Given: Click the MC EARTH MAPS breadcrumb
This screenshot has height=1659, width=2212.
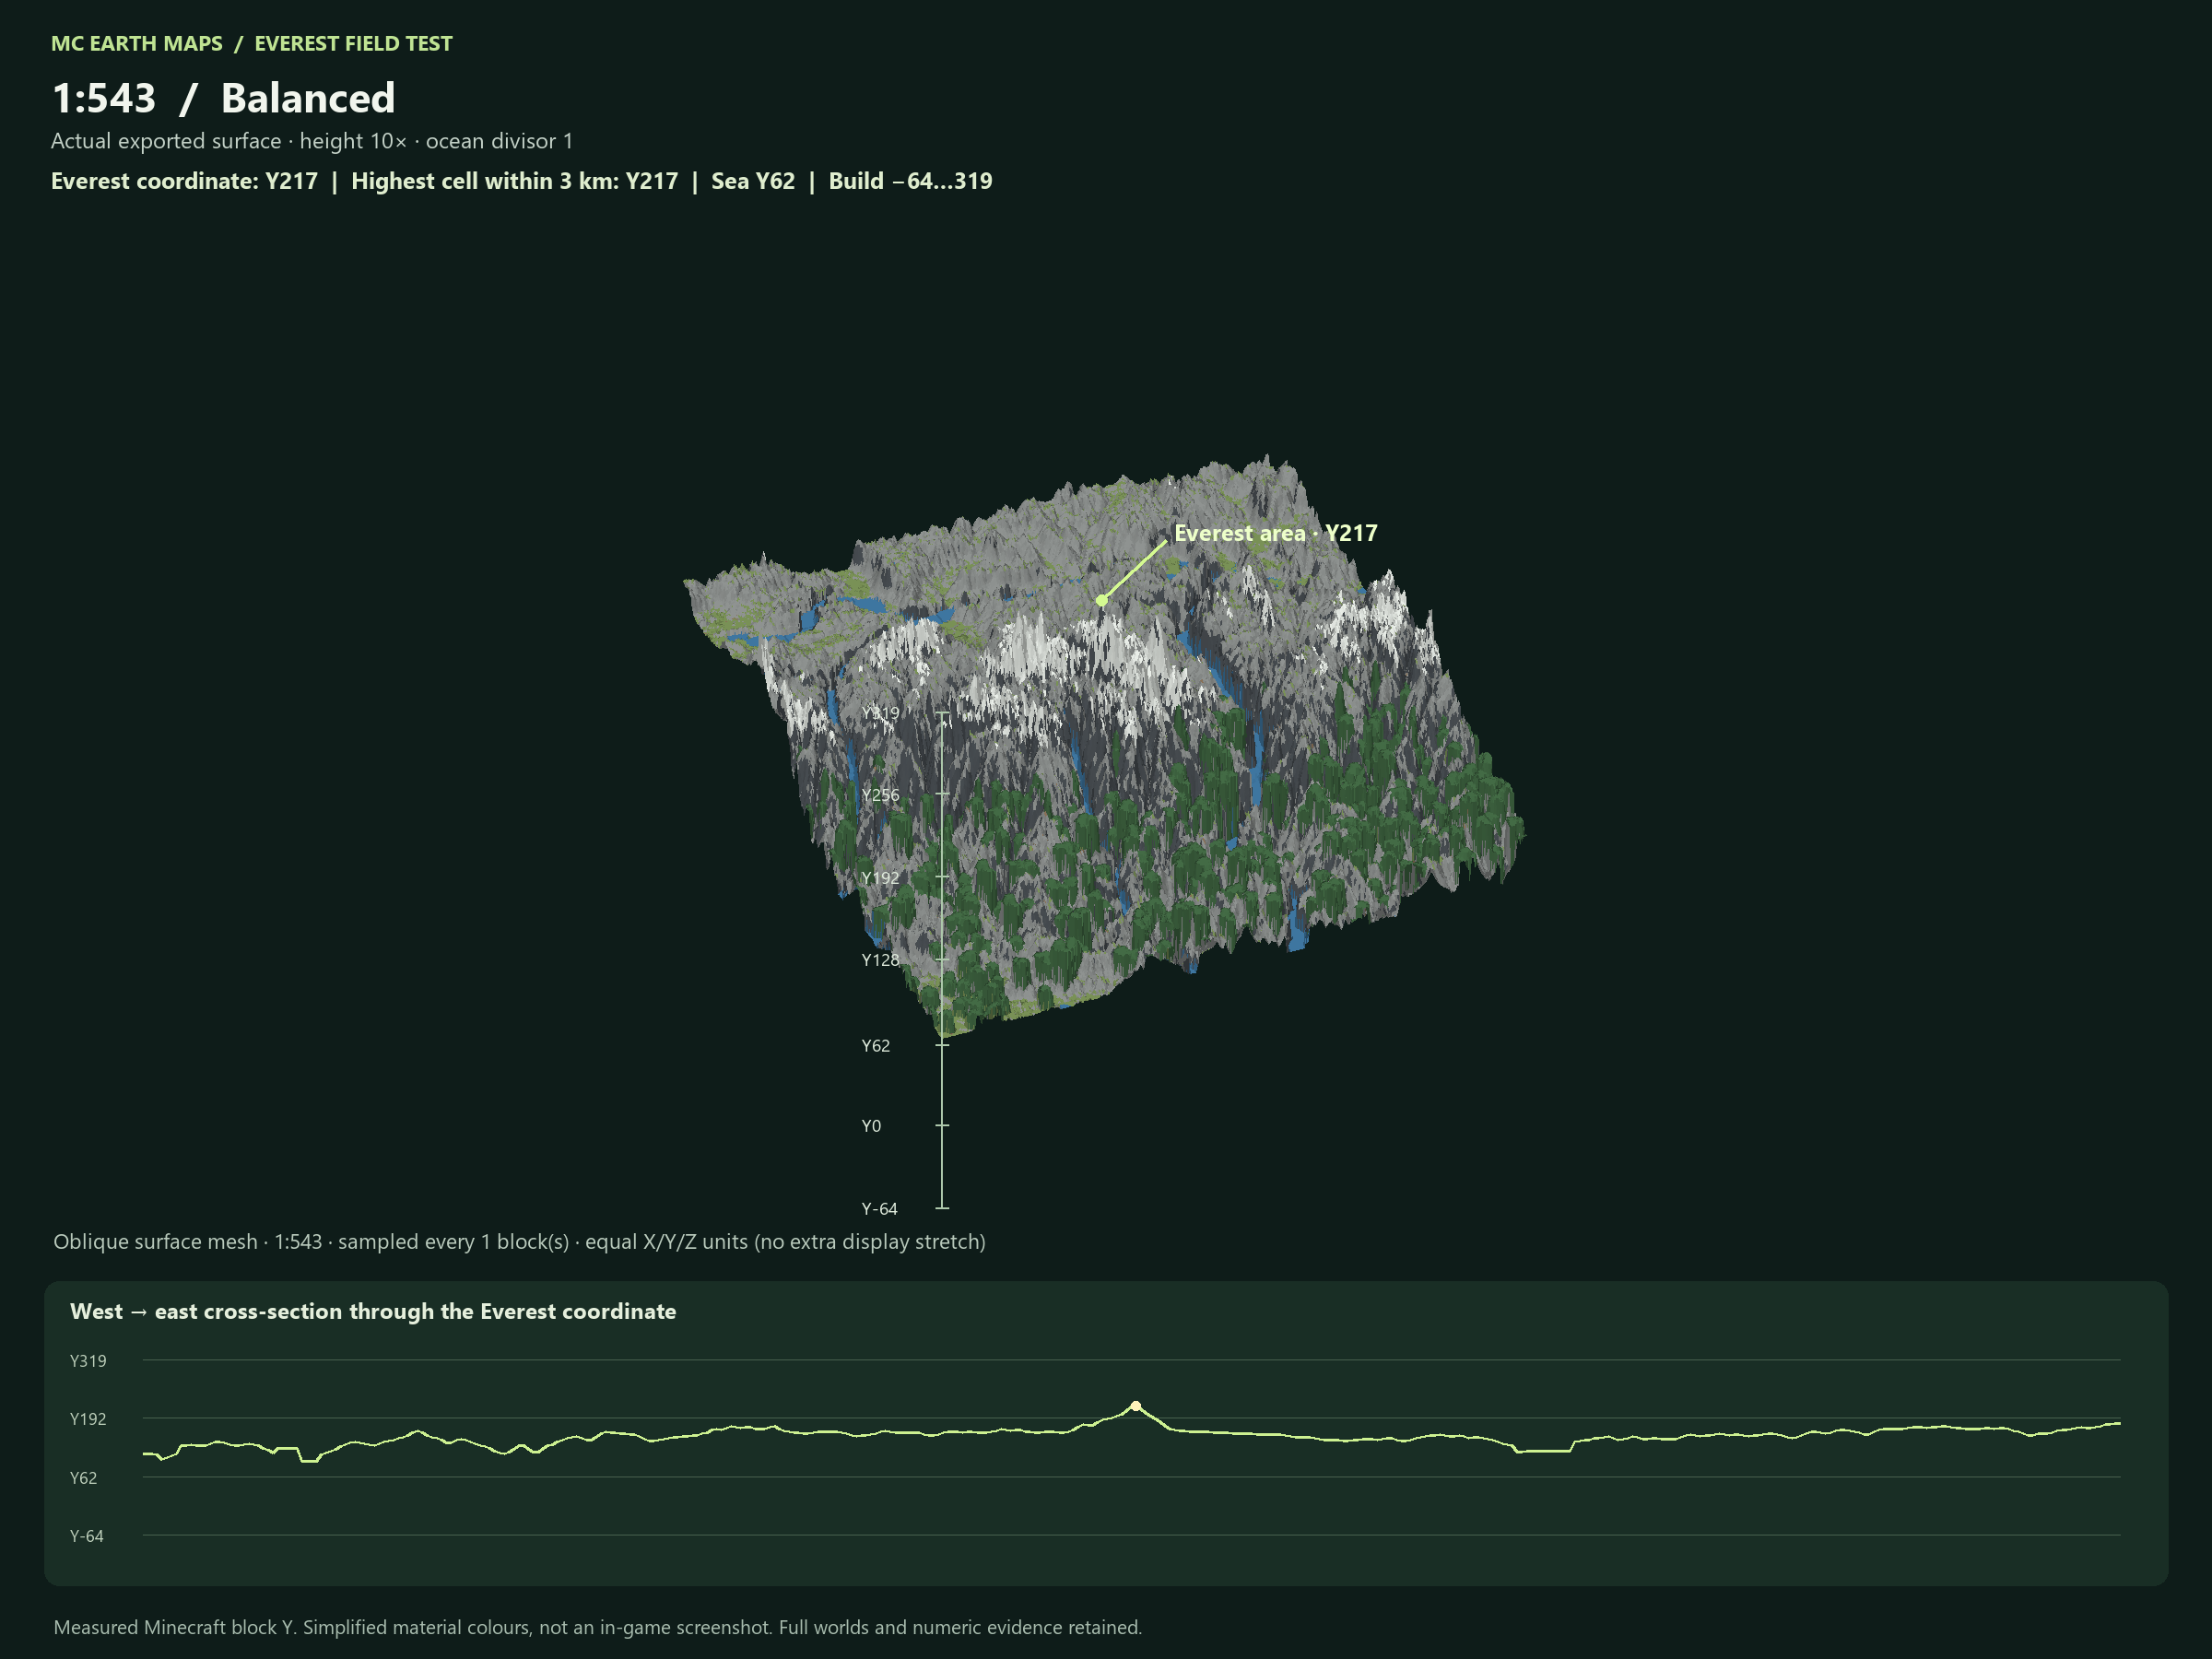Looking at the screenshot, I should click(137, 44).
